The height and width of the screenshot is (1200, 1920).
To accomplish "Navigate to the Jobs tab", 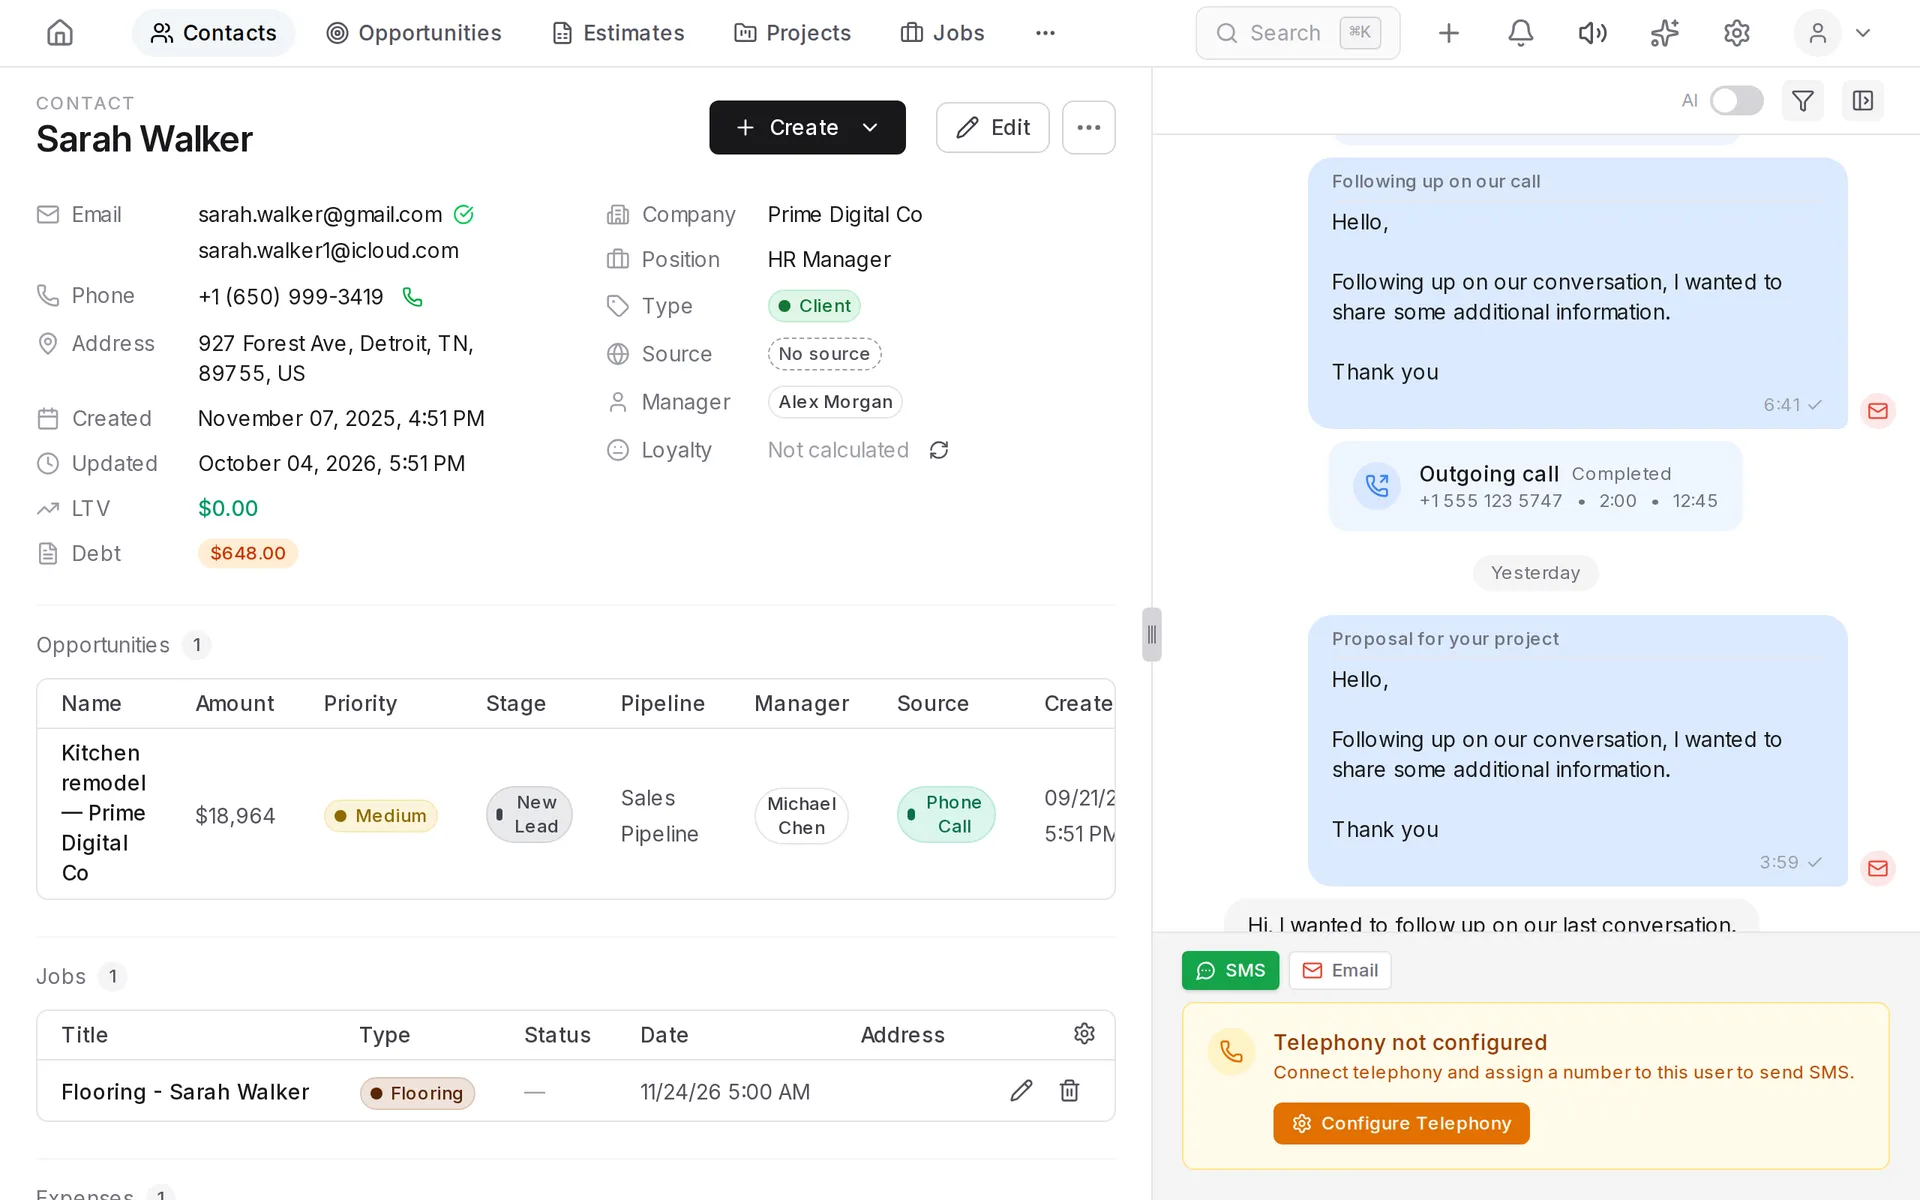I will [x=942, y=33].
